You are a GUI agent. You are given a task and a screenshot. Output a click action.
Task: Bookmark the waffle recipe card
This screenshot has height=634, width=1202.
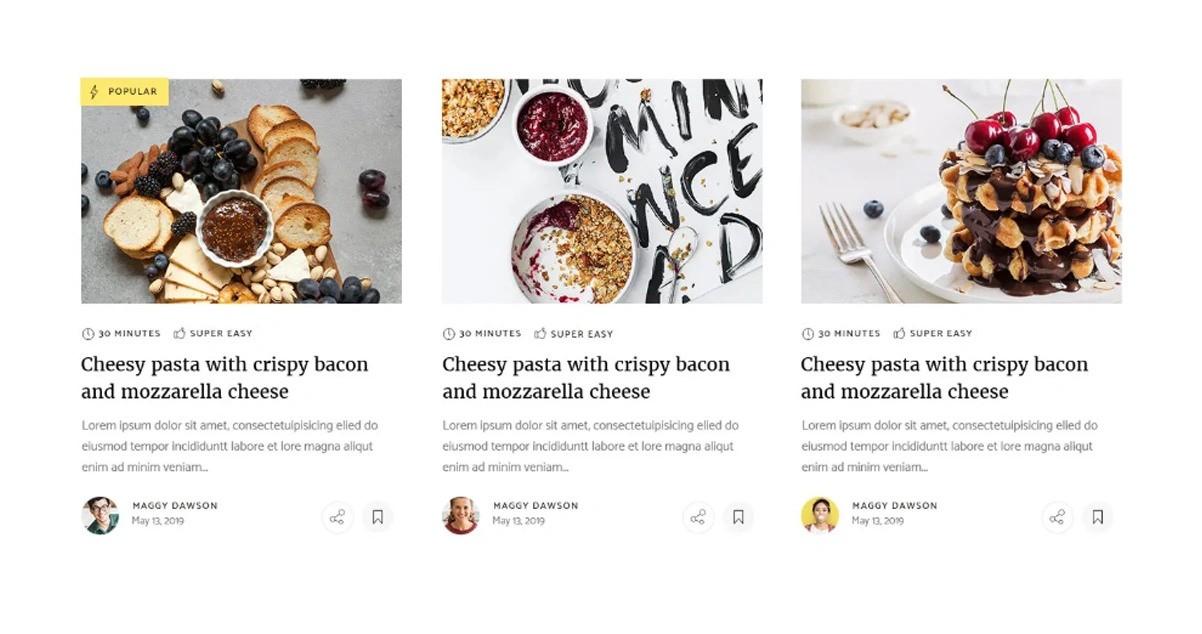(1097, 517)
